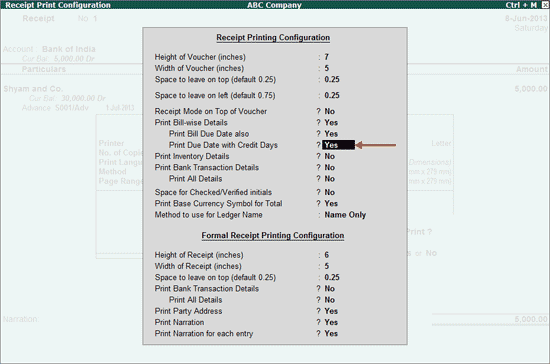The image size is (550, 364).
Task: Open Method to use for Ledger Name selector
Action: (345, 215)
